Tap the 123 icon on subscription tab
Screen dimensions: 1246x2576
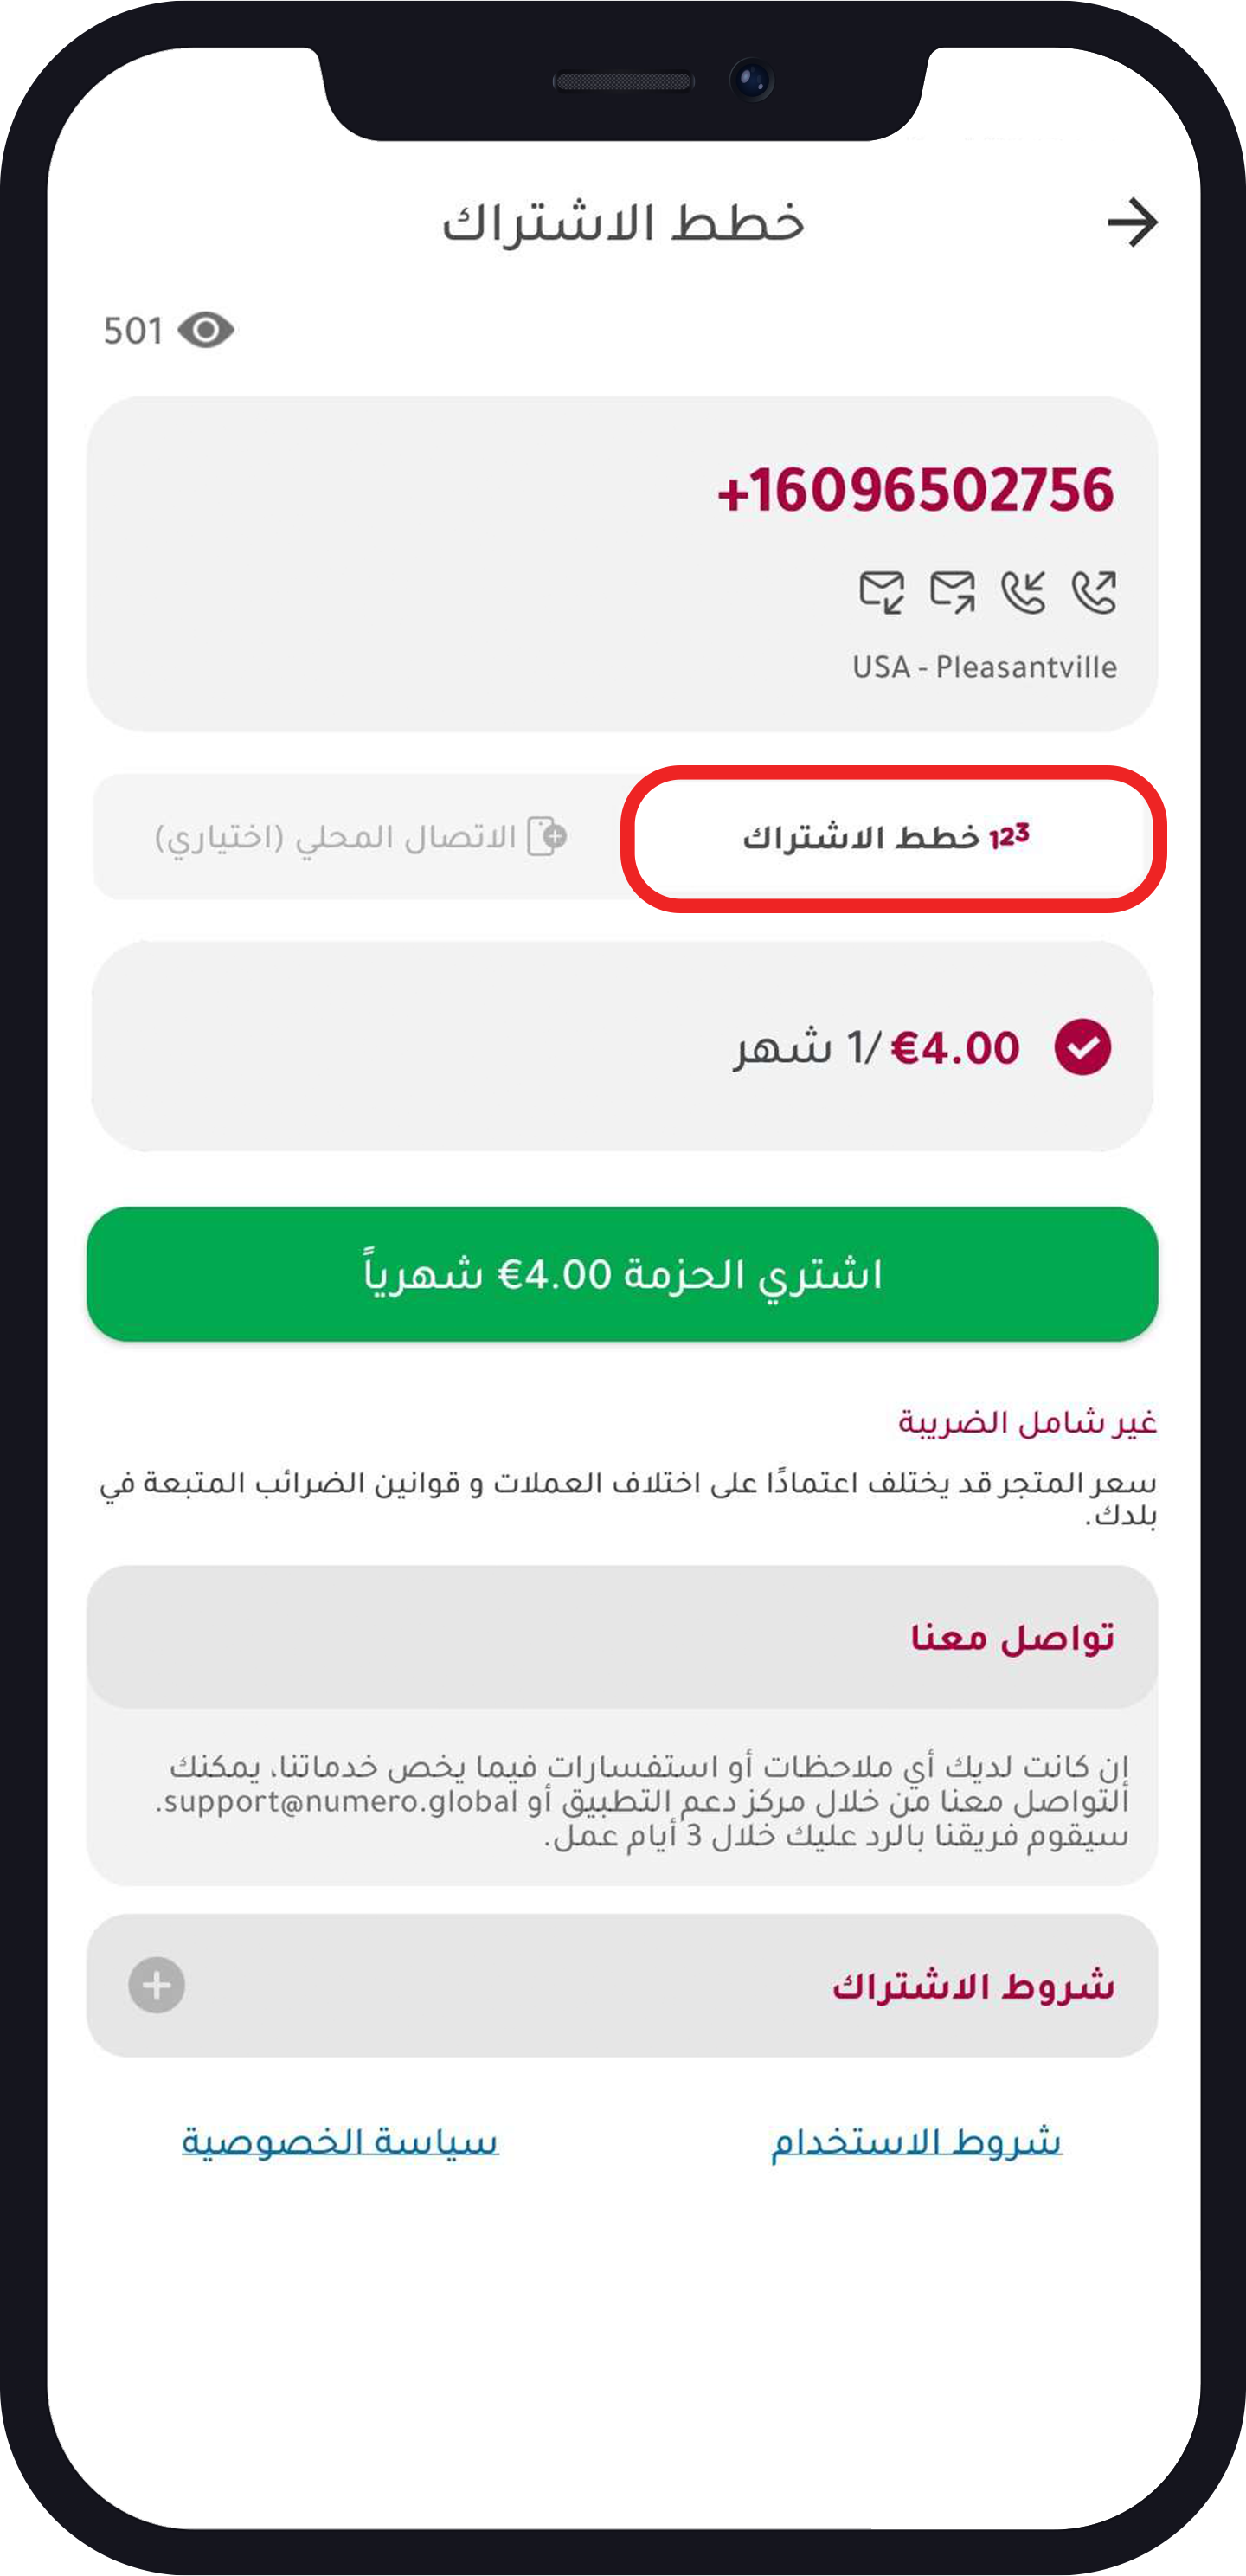coord(1009,836)
